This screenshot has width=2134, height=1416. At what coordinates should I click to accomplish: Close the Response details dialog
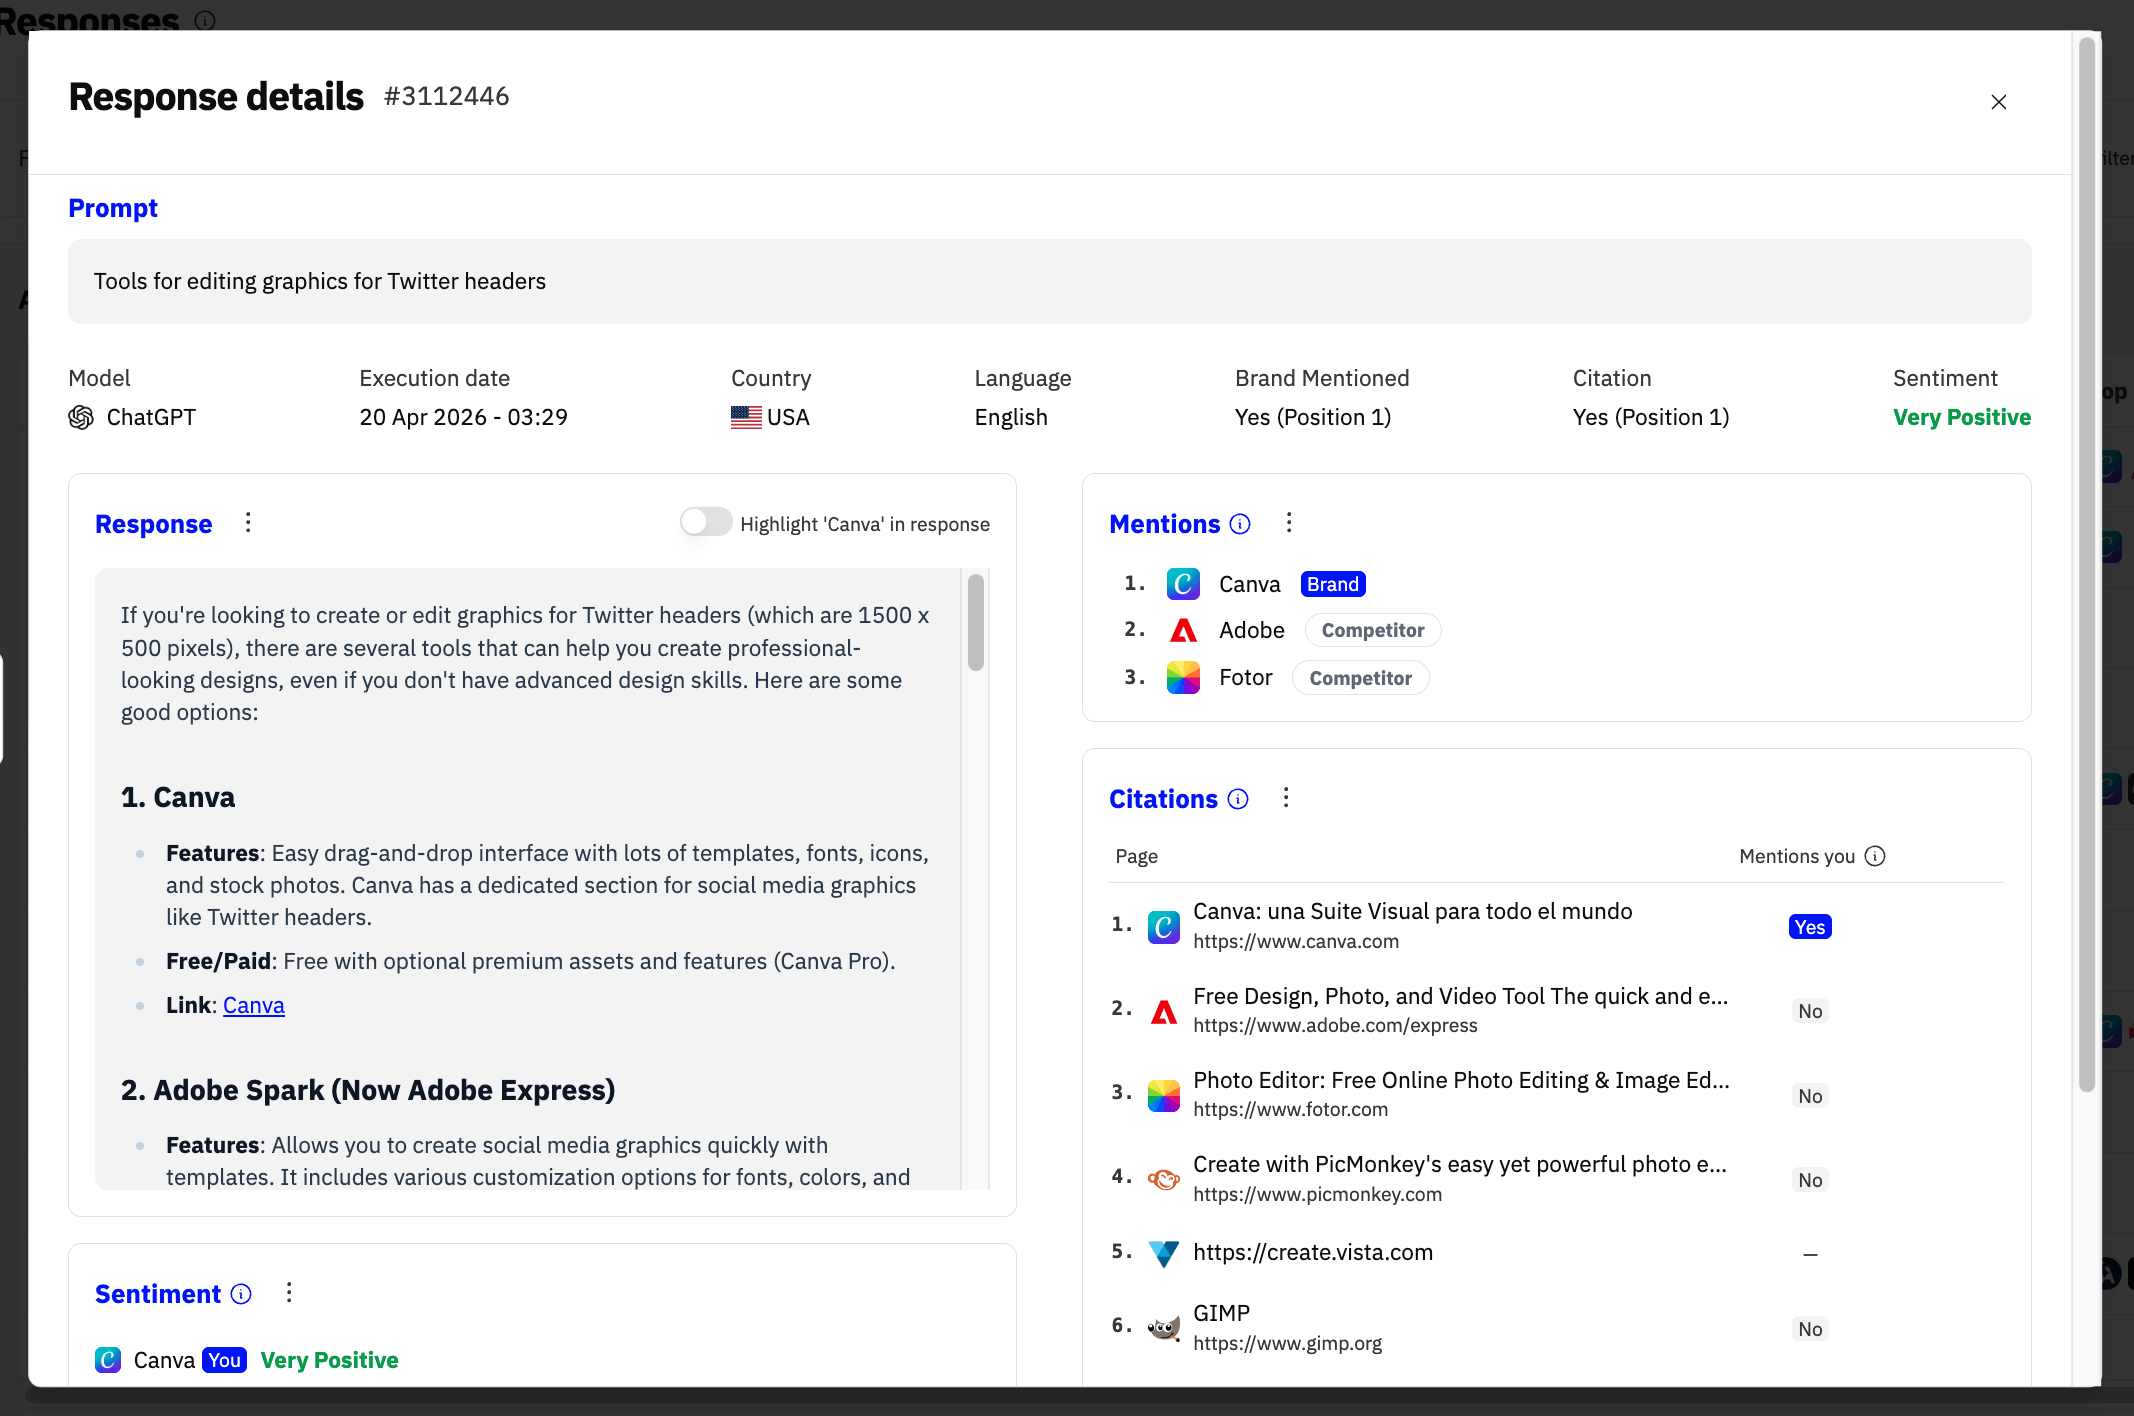pos(1998,102)
